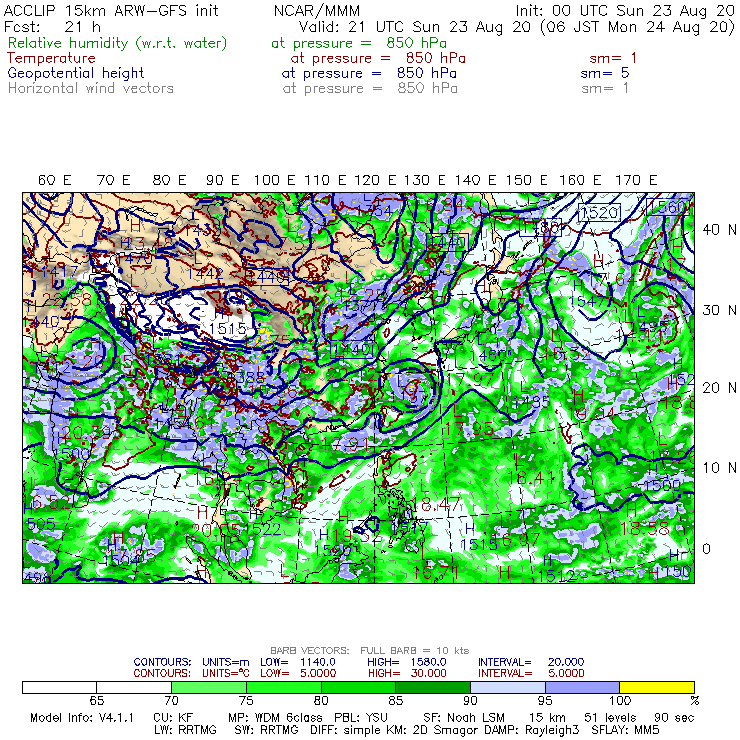Click the "100" colorbar tick label
Screen dimensions: 740x740
pyautogui.click(x=620, y=700)
